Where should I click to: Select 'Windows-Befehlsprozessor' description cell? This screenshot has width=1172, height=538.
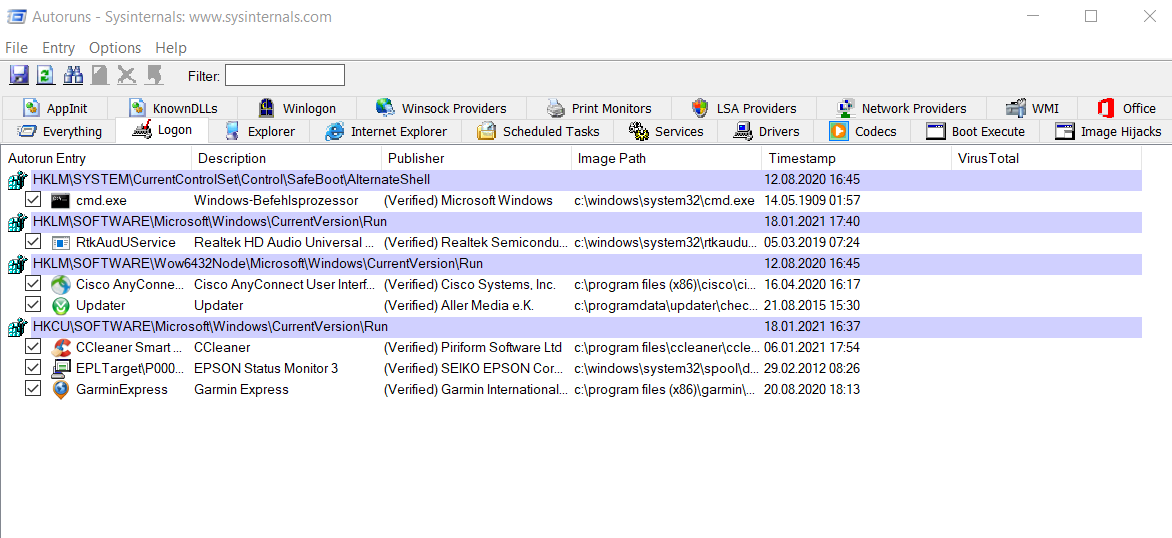[x=276, y=200]
